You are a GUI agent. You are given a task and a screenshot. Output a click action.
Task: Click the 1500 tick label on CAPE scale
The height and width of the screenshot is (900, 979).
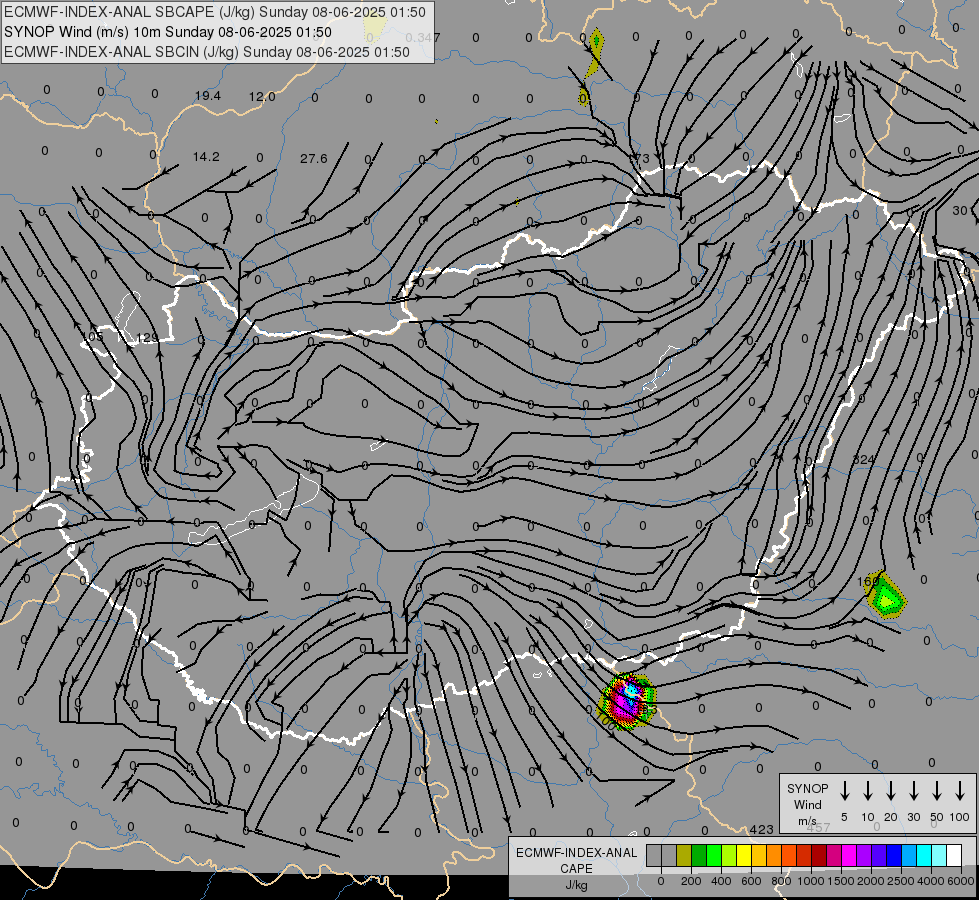click(840, 881)
